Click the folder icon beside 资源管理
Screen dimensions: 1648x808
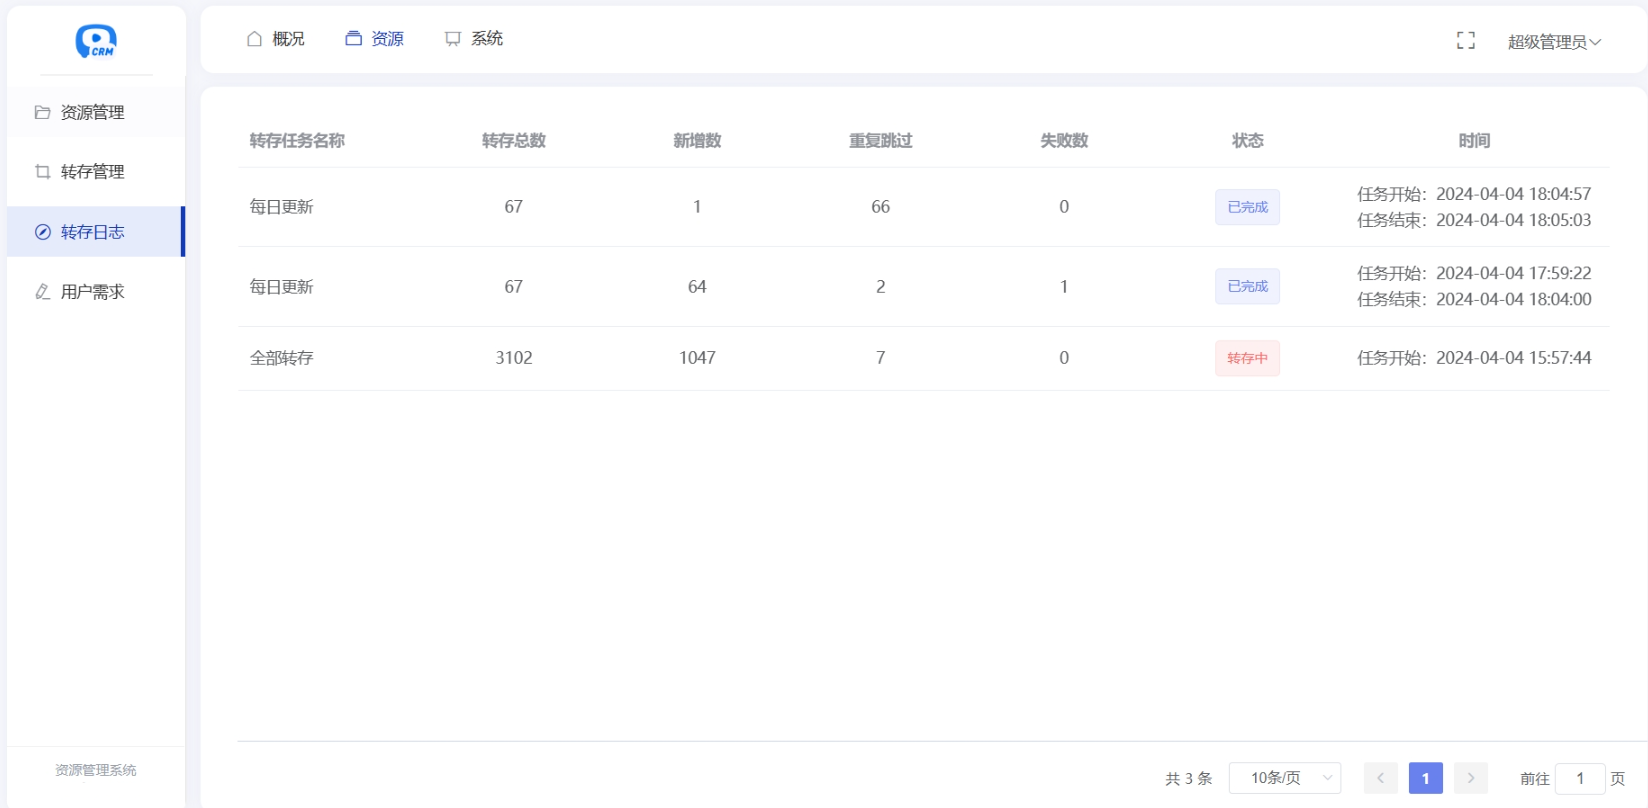42,112
